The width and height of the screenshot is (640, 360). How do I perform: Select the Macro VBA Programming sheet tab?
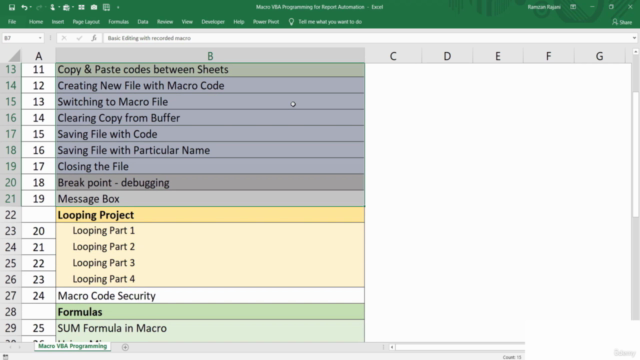coord(72,346)
